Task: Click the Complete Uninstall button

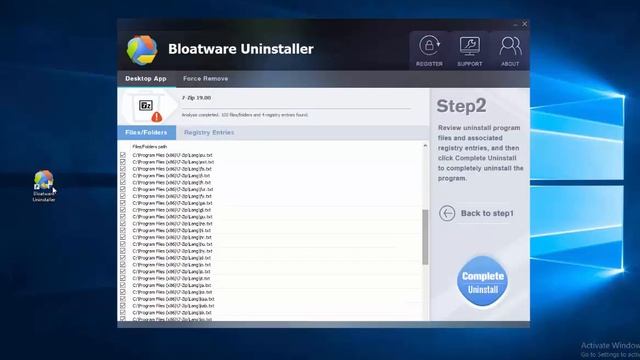Action: [x=482, y=281]
